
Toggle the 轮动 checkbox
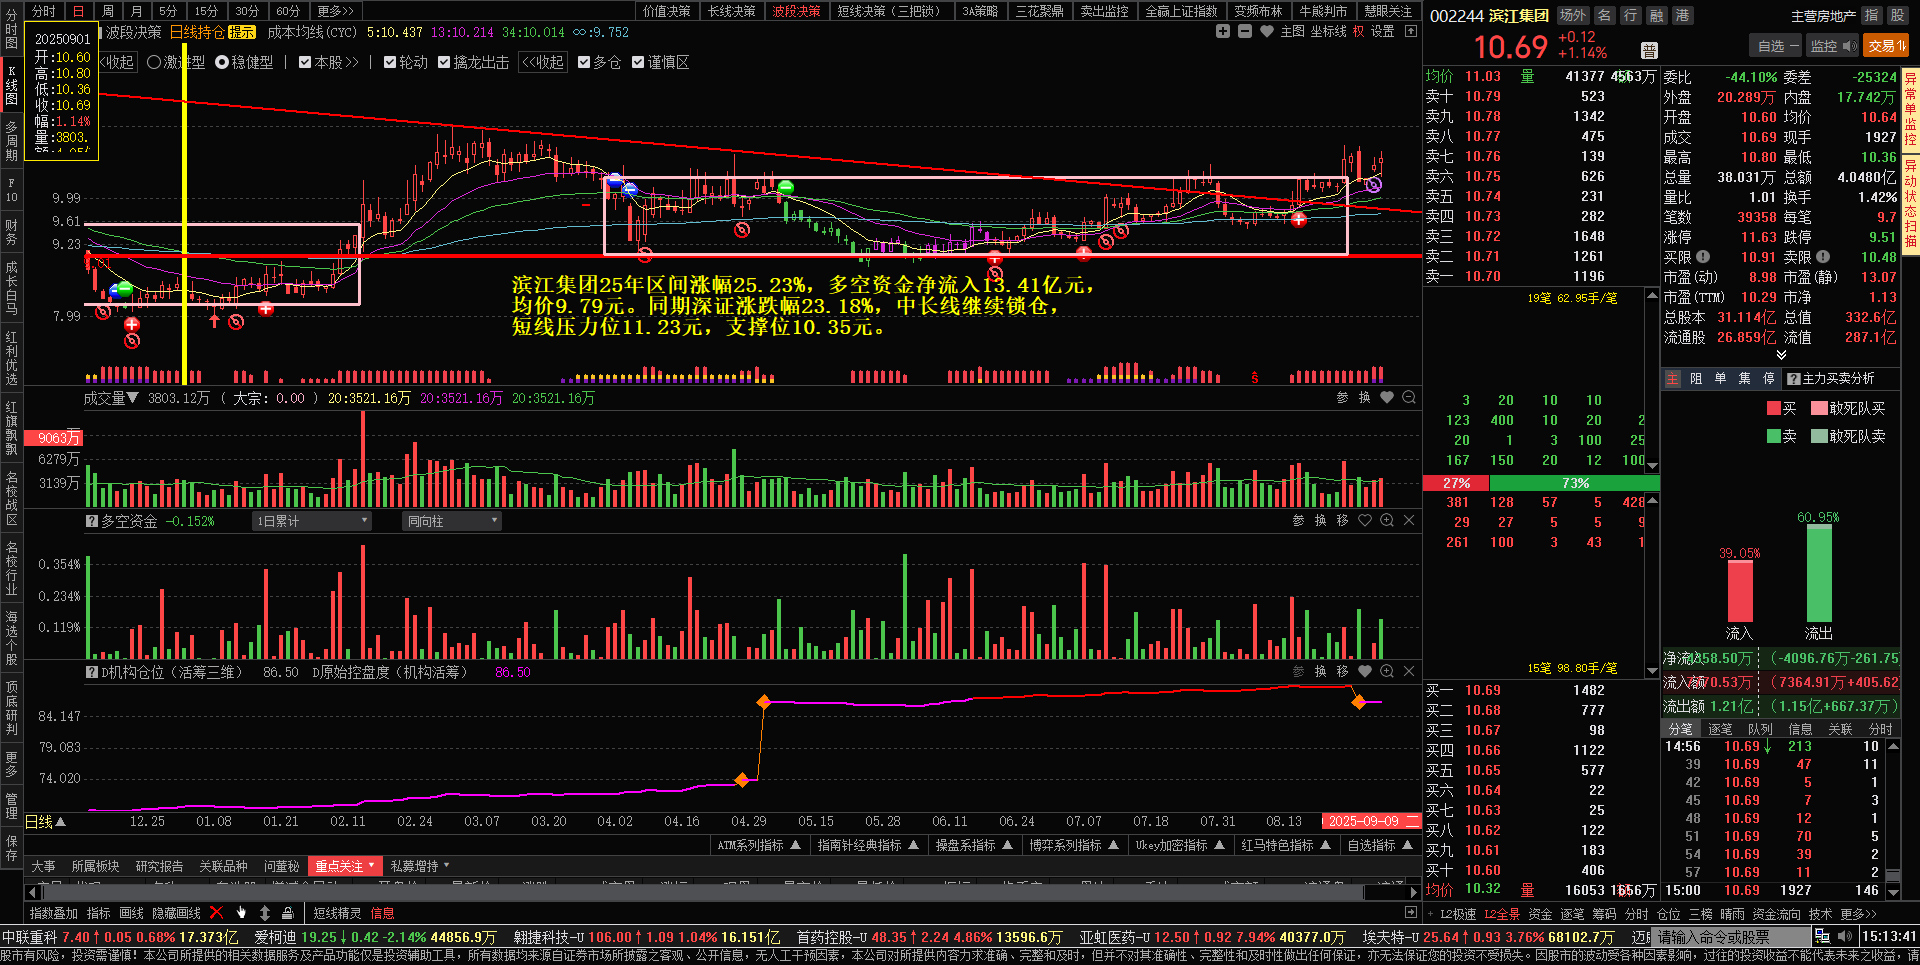point(390,62)
